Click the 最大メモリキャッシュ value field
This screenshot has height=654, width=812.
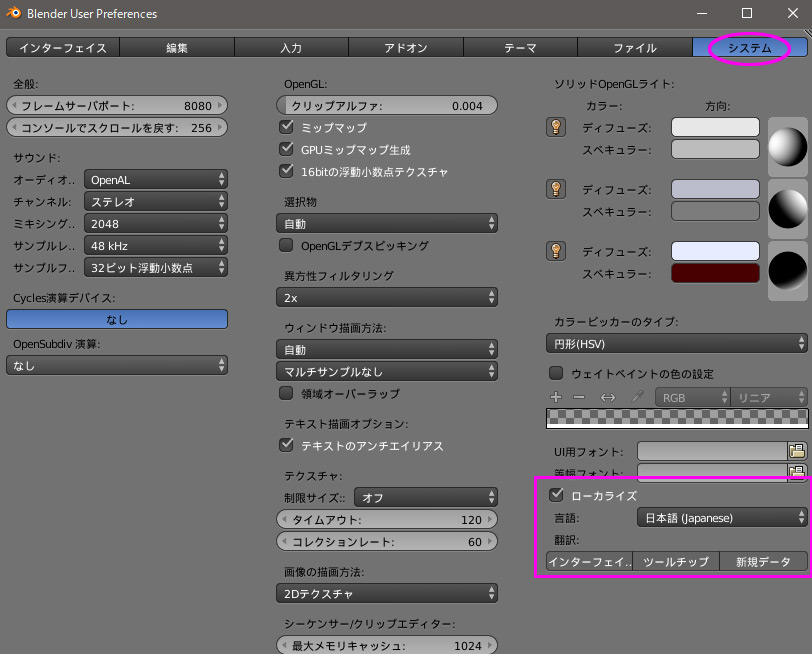point(387,645)
